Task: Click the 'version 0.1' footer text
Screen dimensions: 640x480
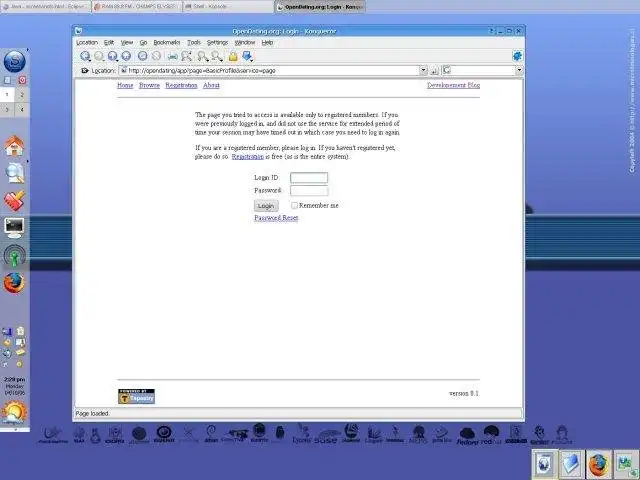Action: click(x=464, y=393)
